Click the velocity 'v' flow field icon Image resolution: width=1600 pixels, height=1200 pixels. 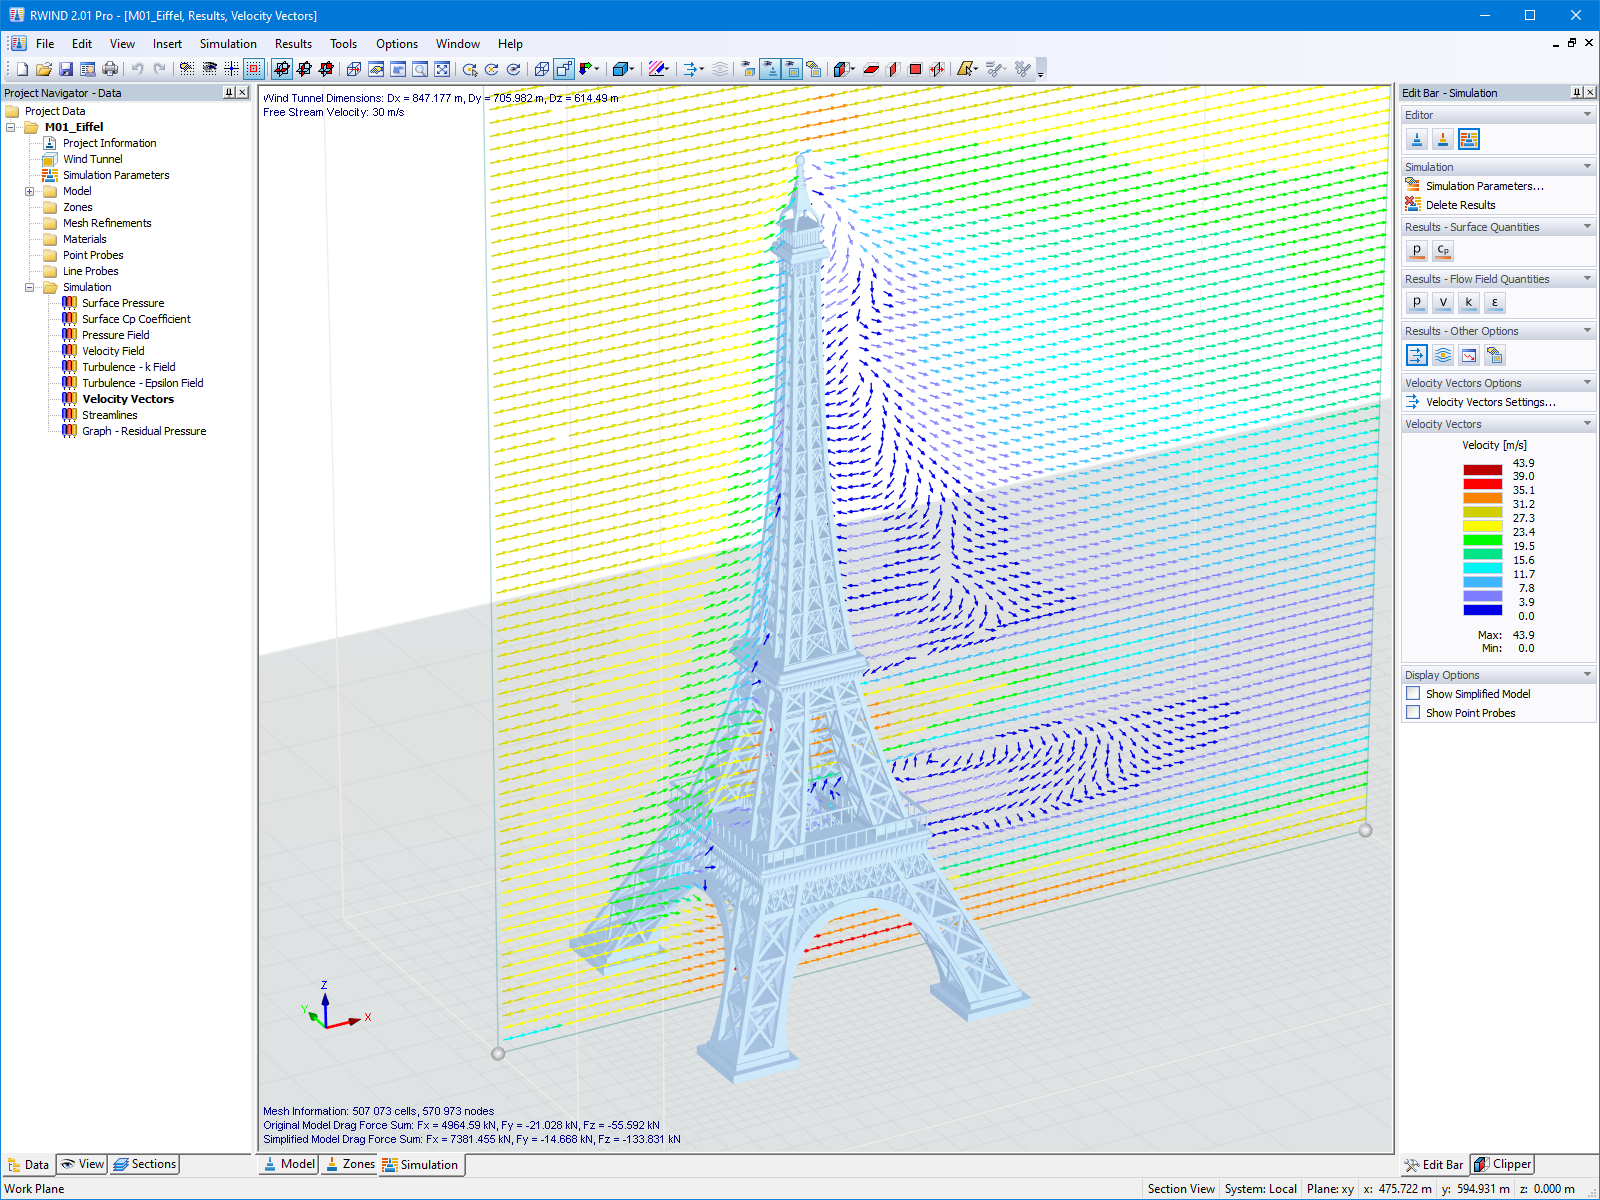pos(1443,302)
